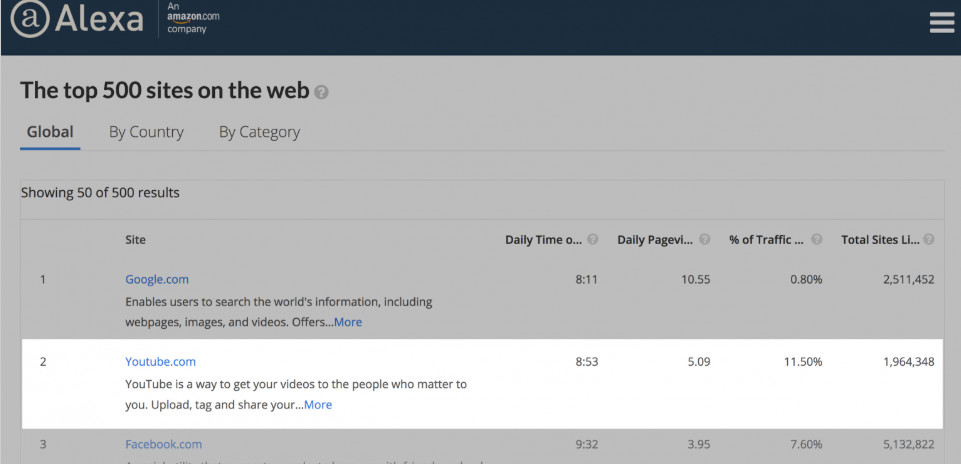Viewport: 961px width, 464px height.
Task: Click Facebook.com traffic value 7.60%
Action: tap(805, 444)
